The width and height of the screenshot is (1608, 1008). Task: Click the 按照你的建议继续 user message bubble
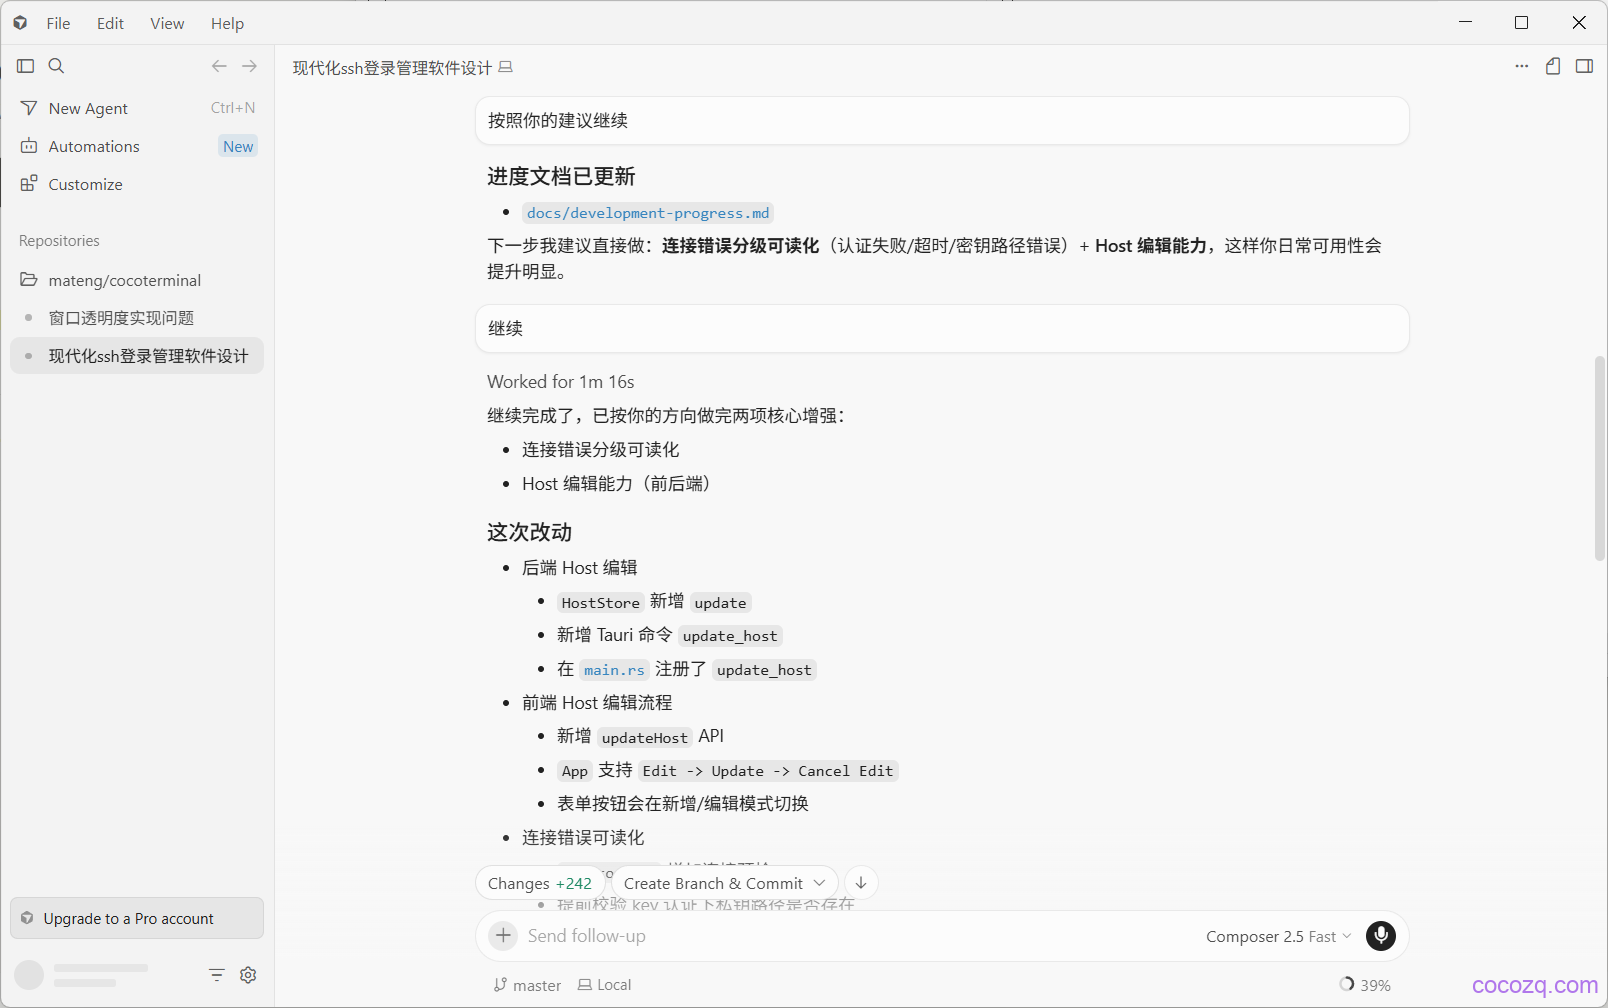tap(942, 120)
